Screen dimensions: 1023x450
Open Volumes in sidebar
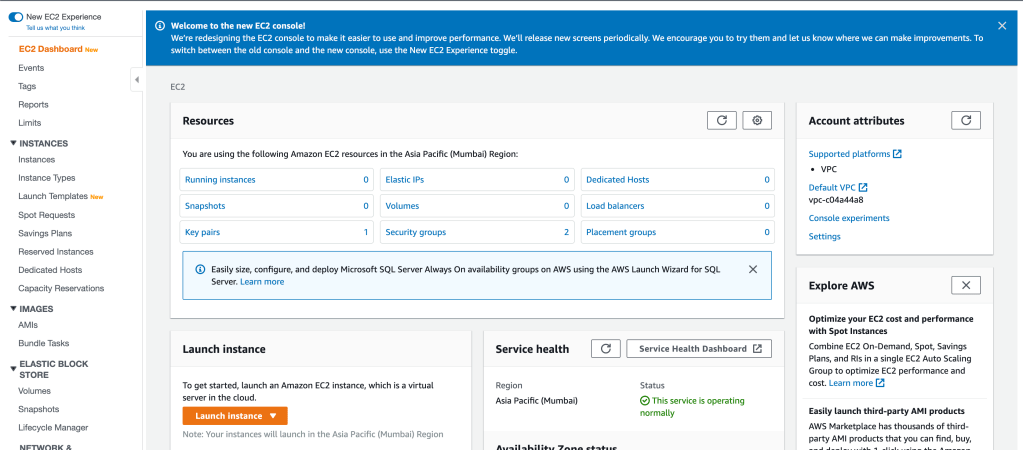[x=35, y=391]
